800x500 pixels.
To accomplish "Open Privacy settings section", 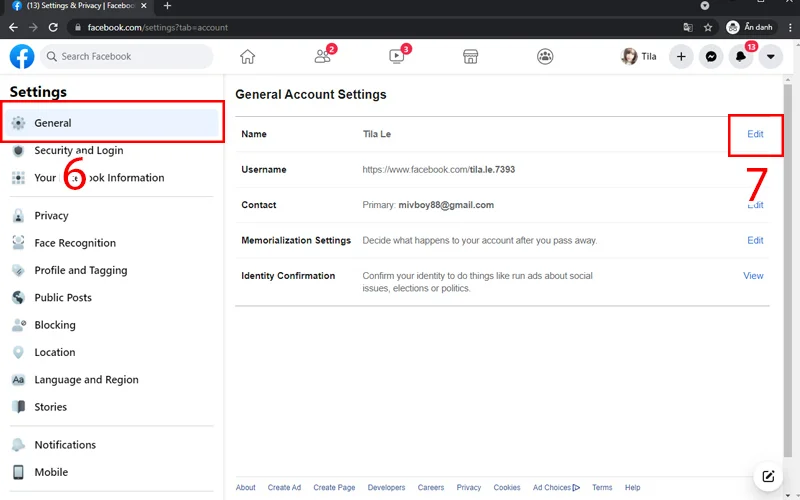I will pos(51,215).
